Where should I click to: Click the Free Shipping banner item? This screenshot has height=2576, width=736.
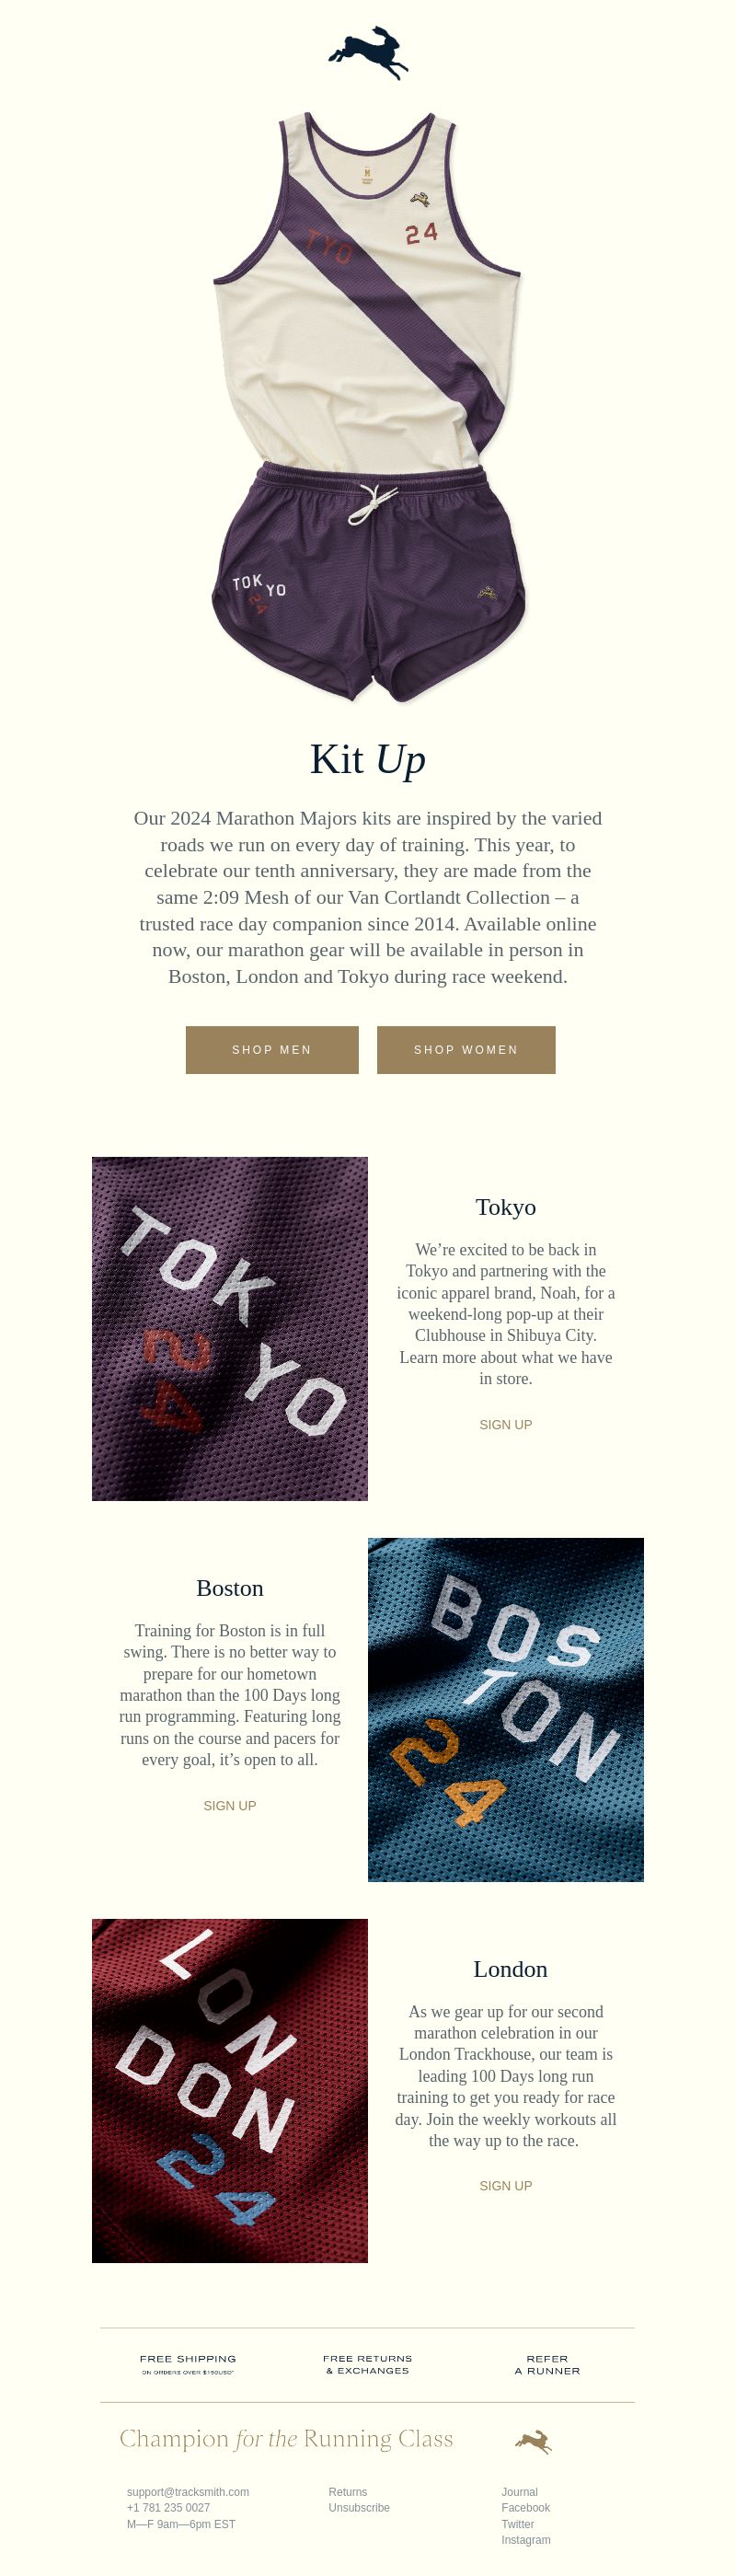[188, 2364]
